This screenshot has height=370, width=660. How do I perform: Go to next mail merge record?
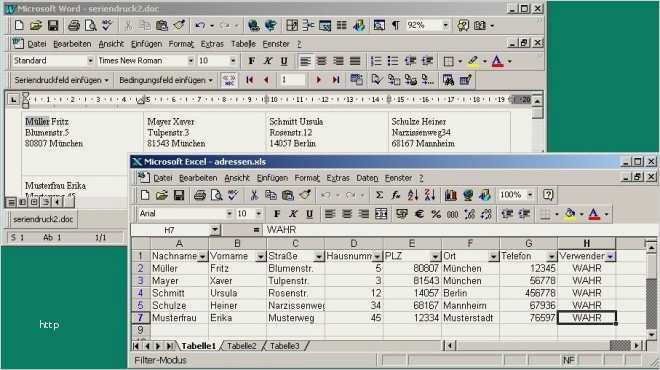tap(319, 80)
